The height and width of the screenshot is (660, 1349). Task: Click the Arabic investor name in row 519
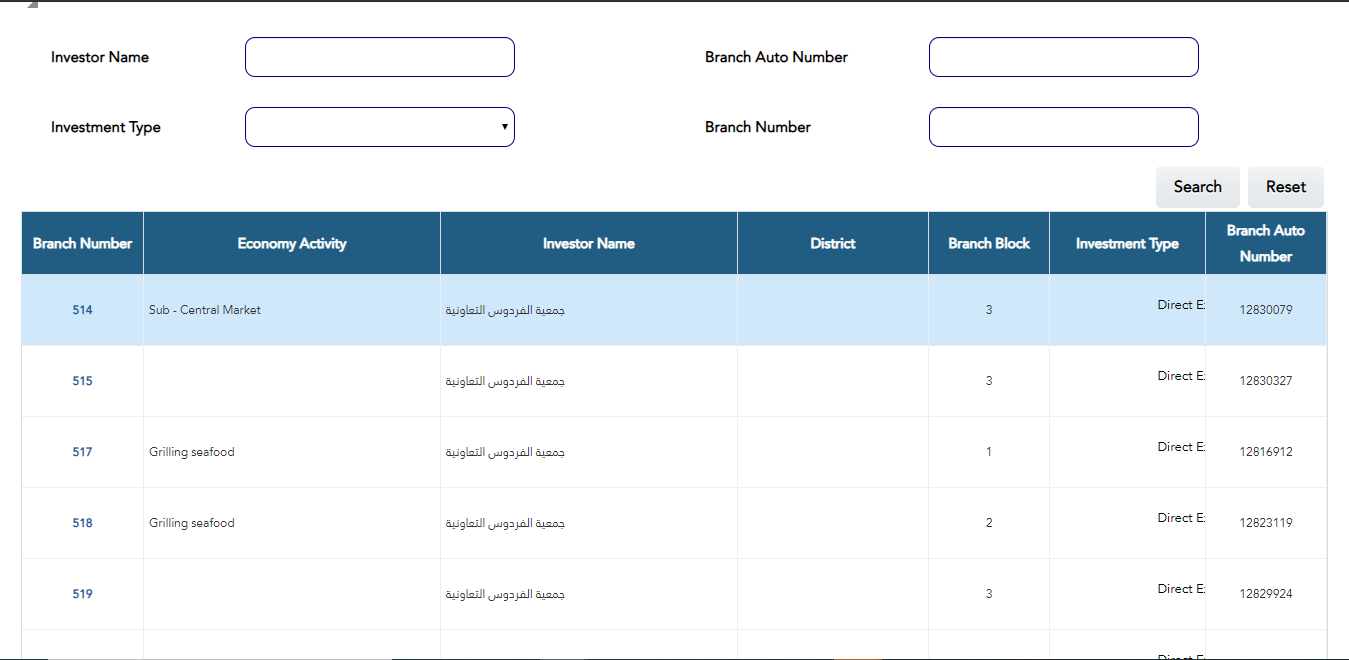[x=505, y=594]
